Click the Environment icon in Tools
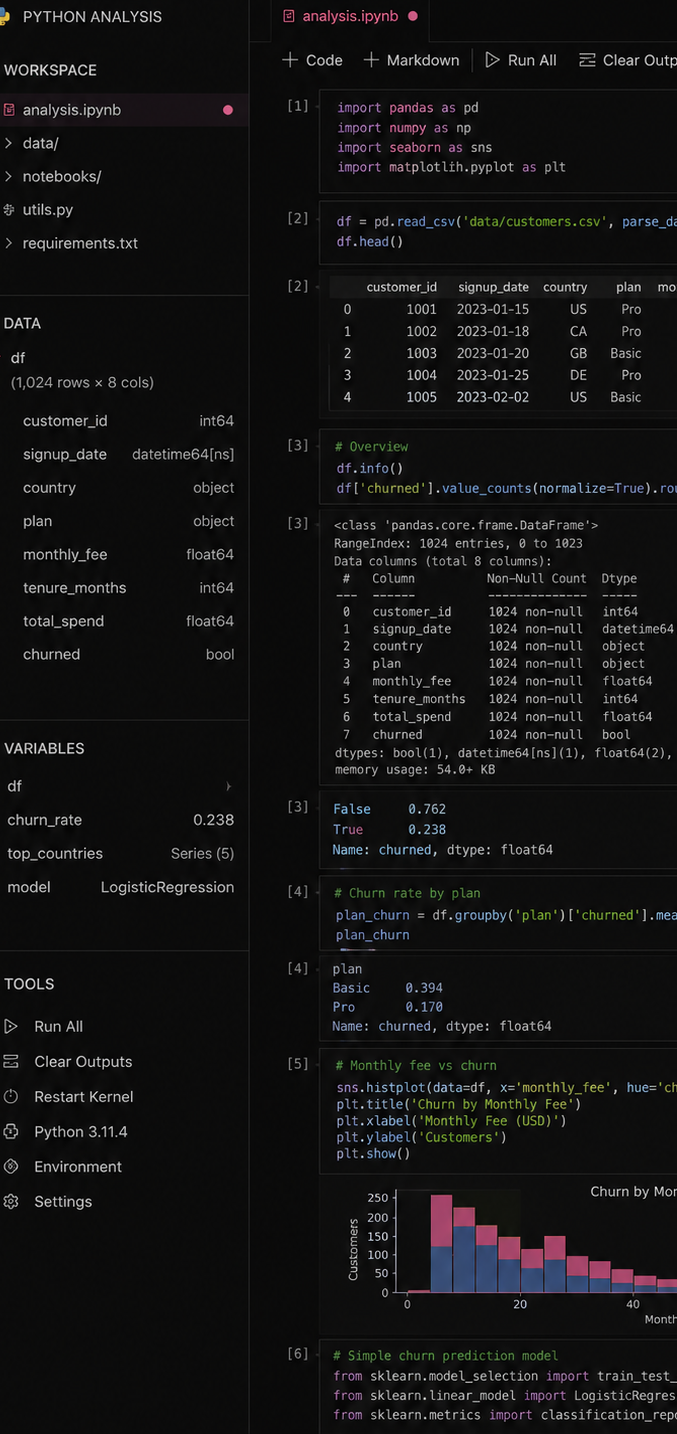This screenshot has width=677, height=1434. point(11,1167)
